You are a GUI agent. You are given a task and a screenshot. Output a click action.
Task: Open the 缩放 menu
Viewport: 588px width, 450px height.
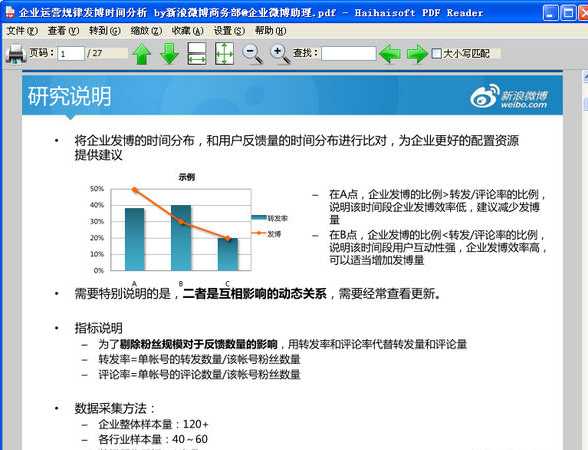point(146,31)
